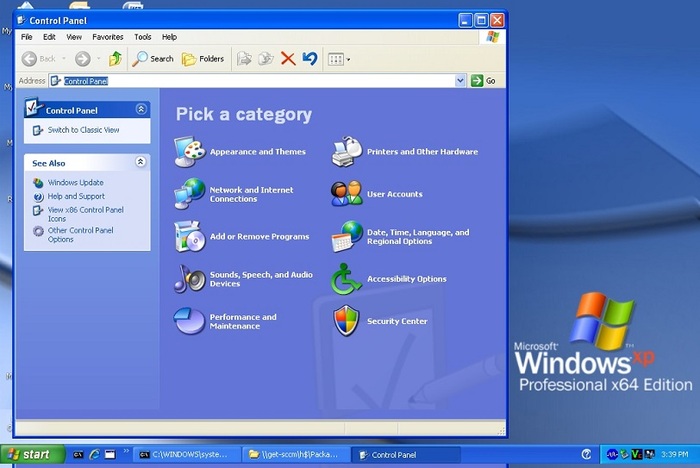Open the Back button history dropdown arrow
Image resolution: width=700 pixels, height=468 pixels.
click(x=64, y=59)
